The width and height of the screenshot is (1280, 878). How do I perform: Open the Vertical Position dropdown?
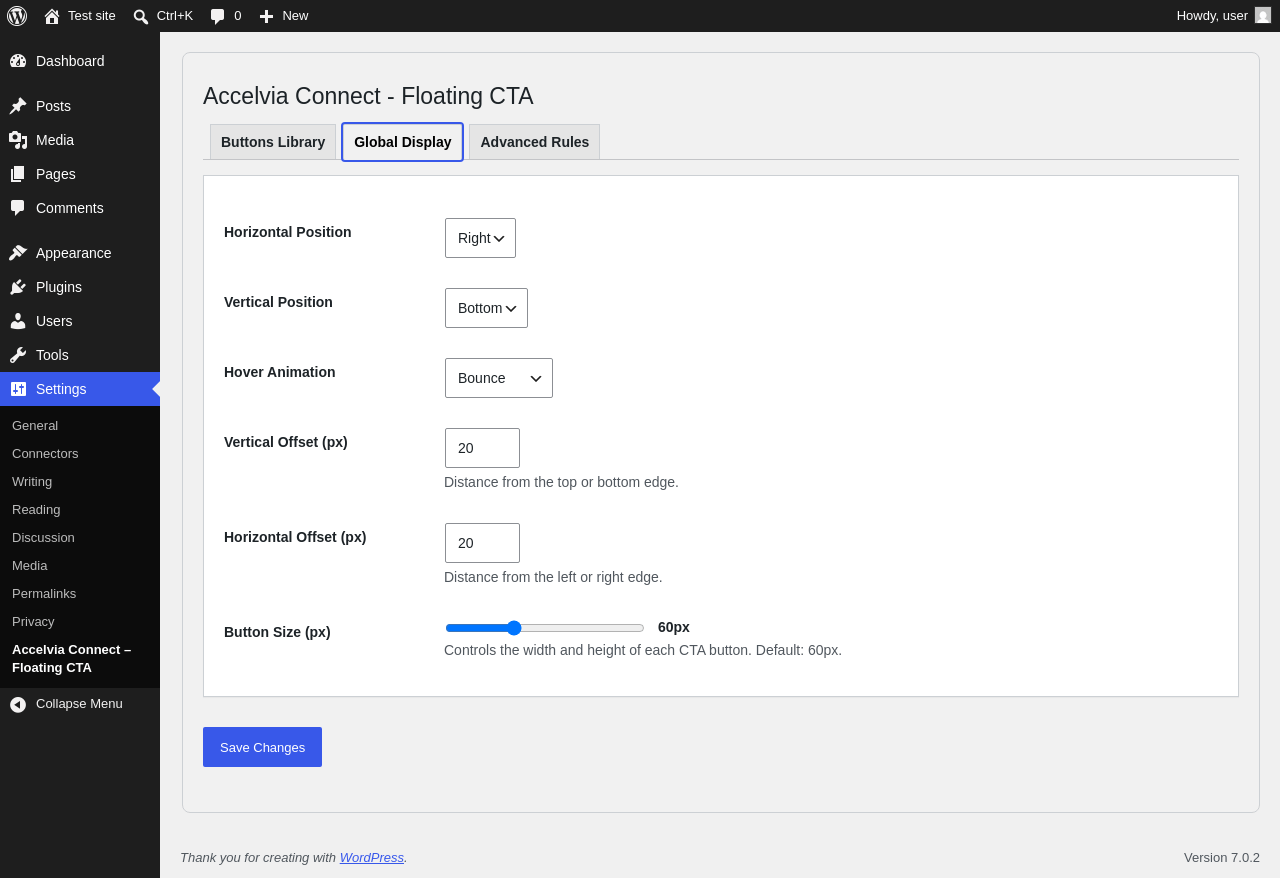click(486, 308)
